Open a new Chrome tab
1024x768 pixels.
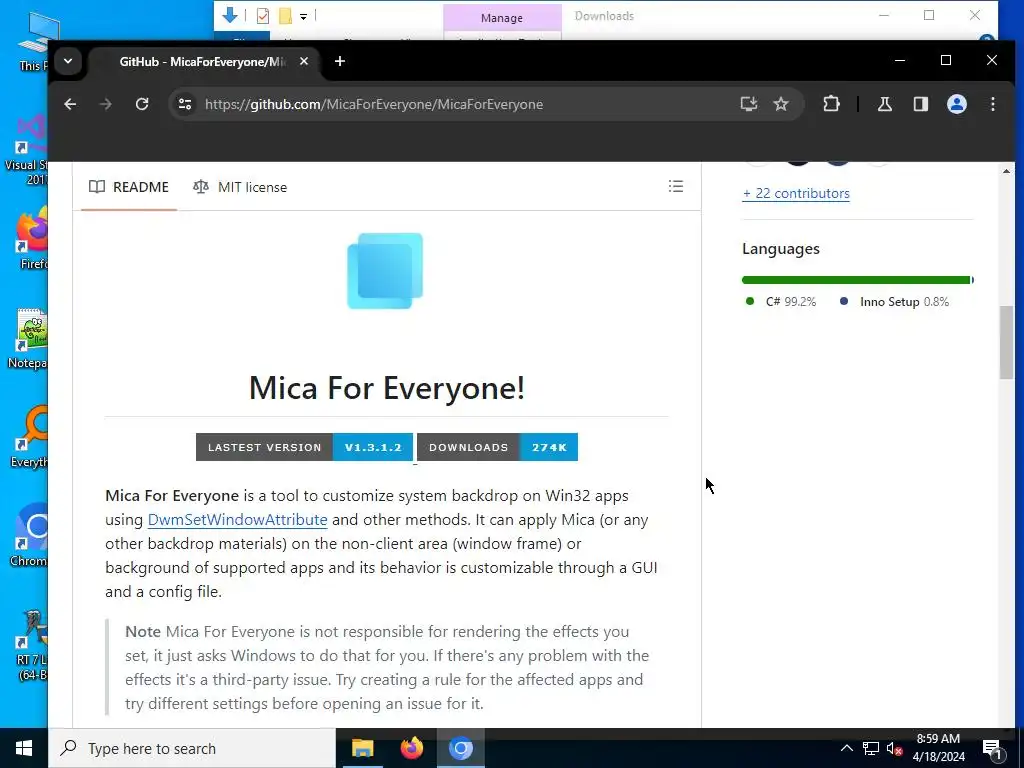340,61
